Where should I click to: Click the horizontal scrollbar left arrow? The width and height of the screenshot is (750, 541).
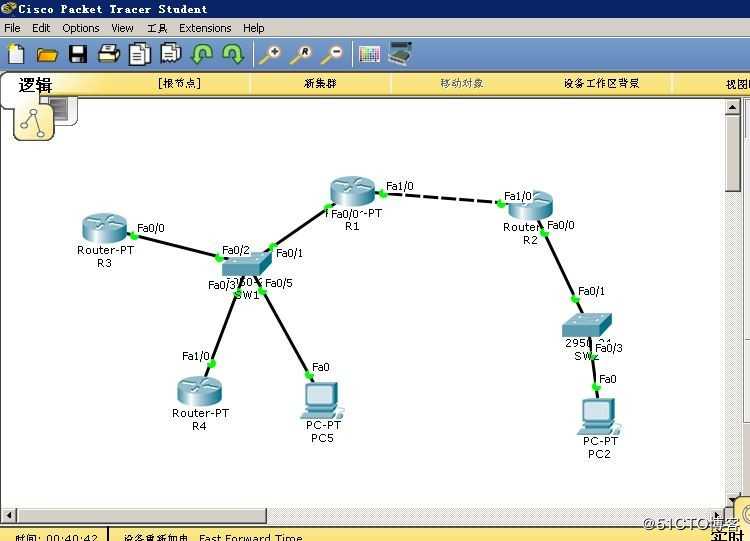click(x=9, y=515)
